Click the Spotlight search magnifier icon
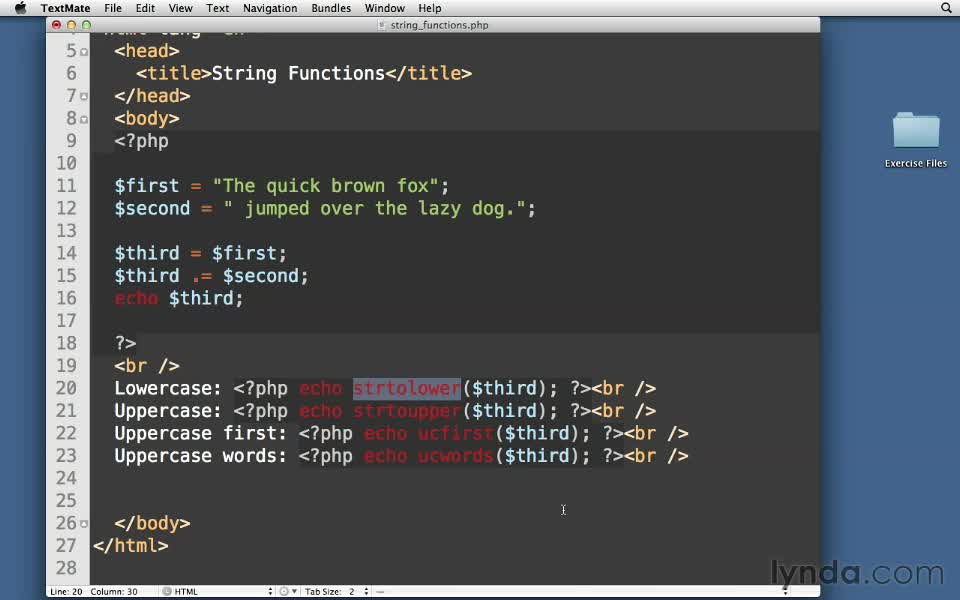This screenshot has height=600, width=960. [x=946, y=8]
